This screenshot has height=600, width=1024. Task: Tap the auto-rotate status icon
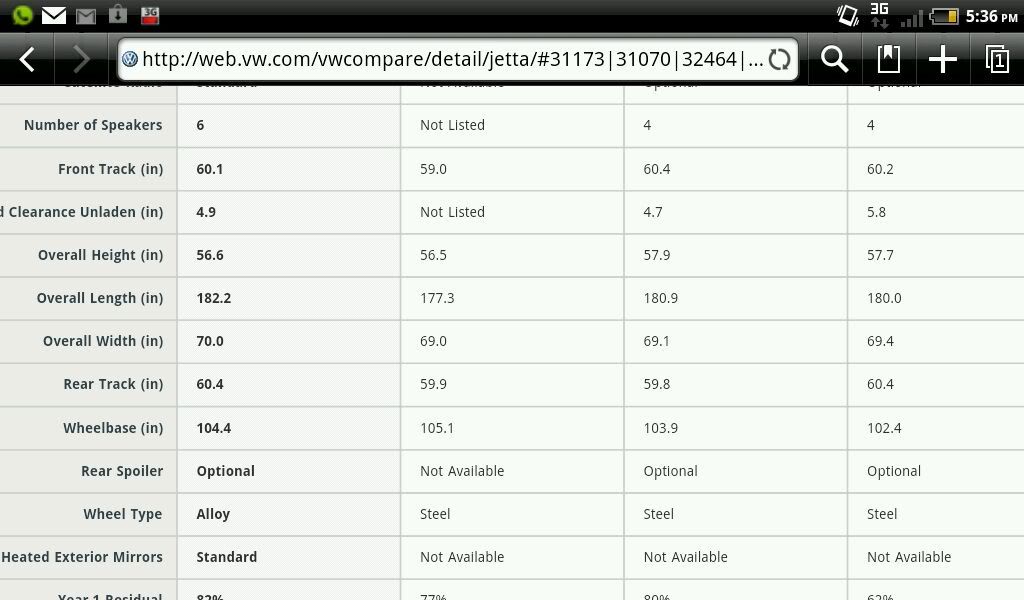[x=847, y=15]
